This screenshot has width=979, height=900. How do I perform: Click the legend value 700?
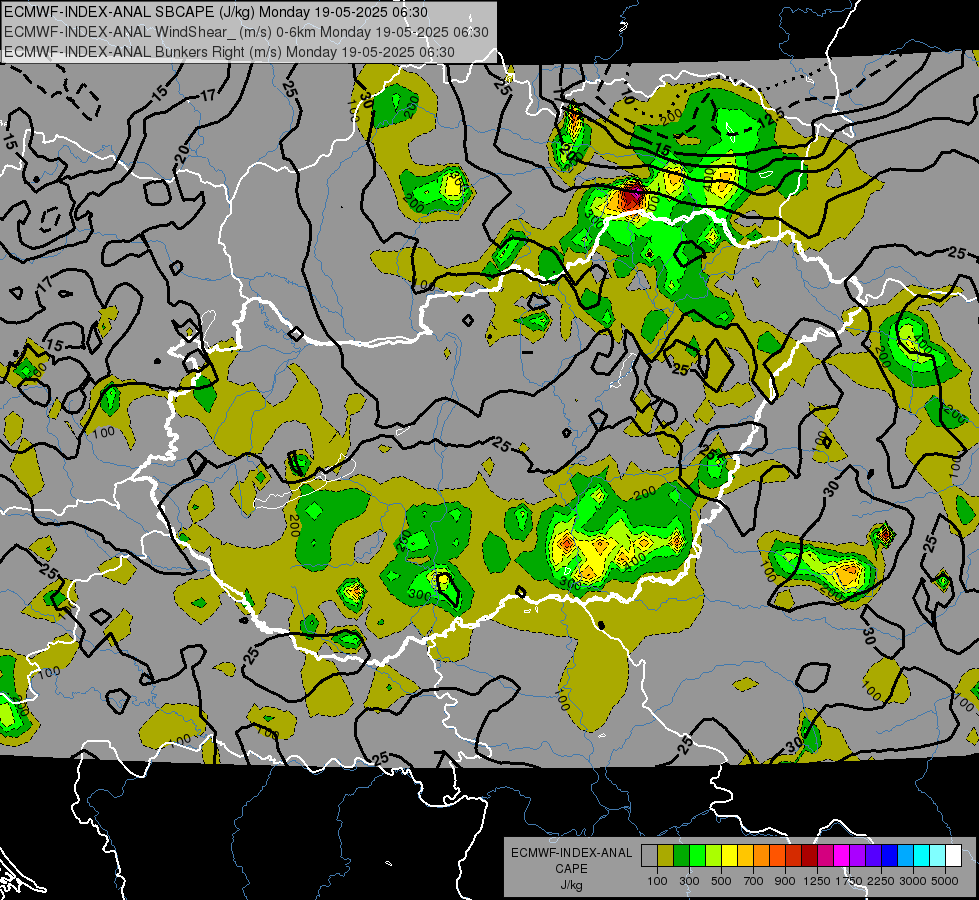tap(754, 881)
